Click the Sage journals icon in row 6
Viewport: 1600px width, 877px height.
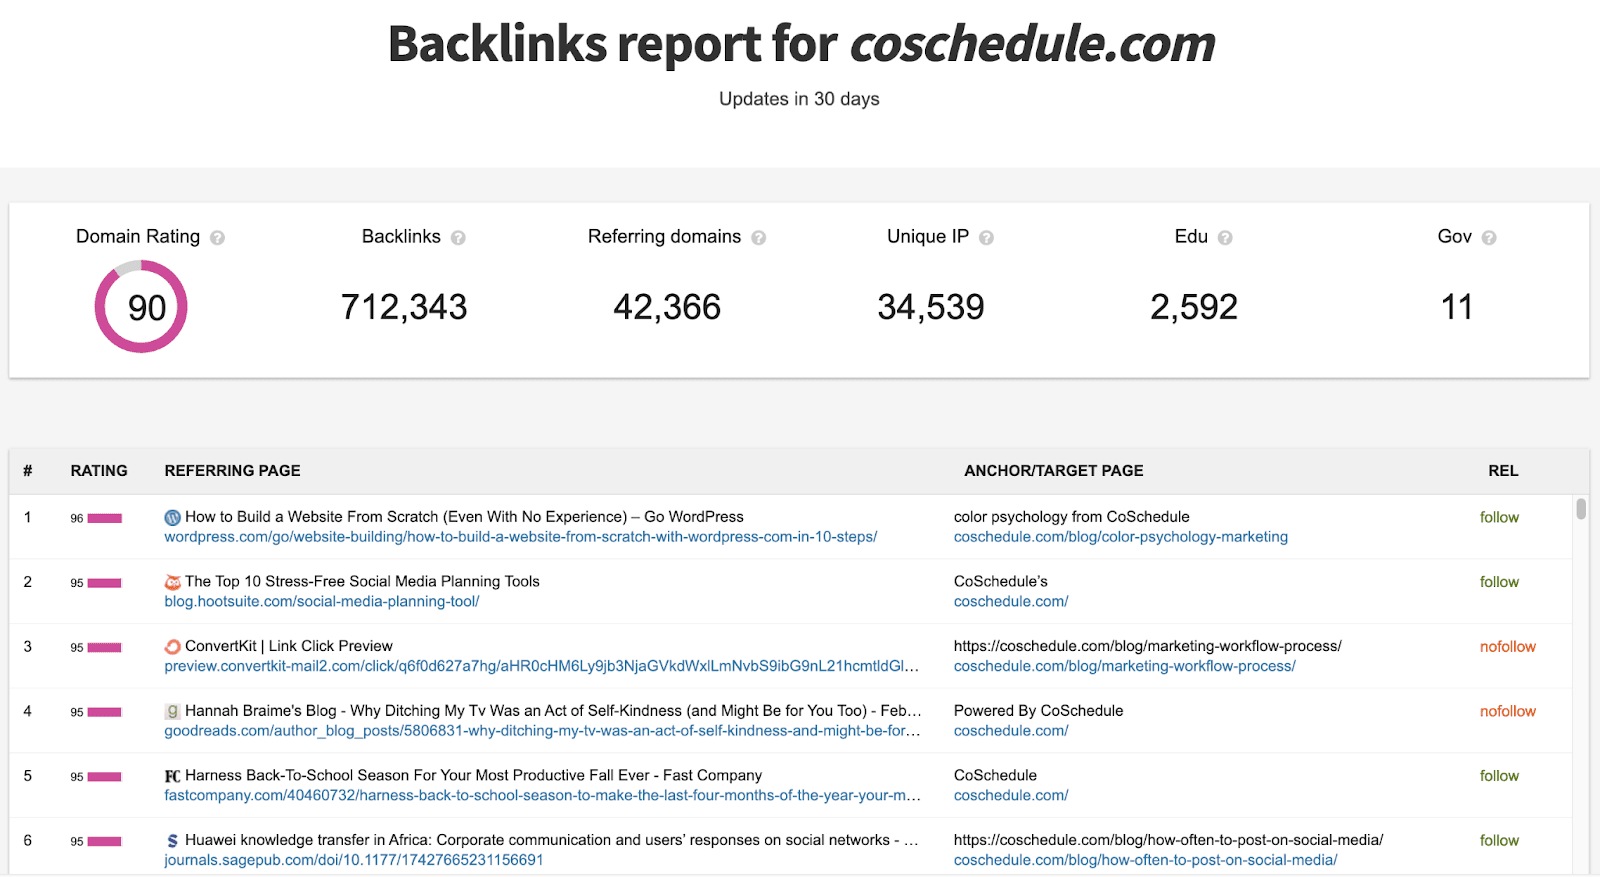171,840
